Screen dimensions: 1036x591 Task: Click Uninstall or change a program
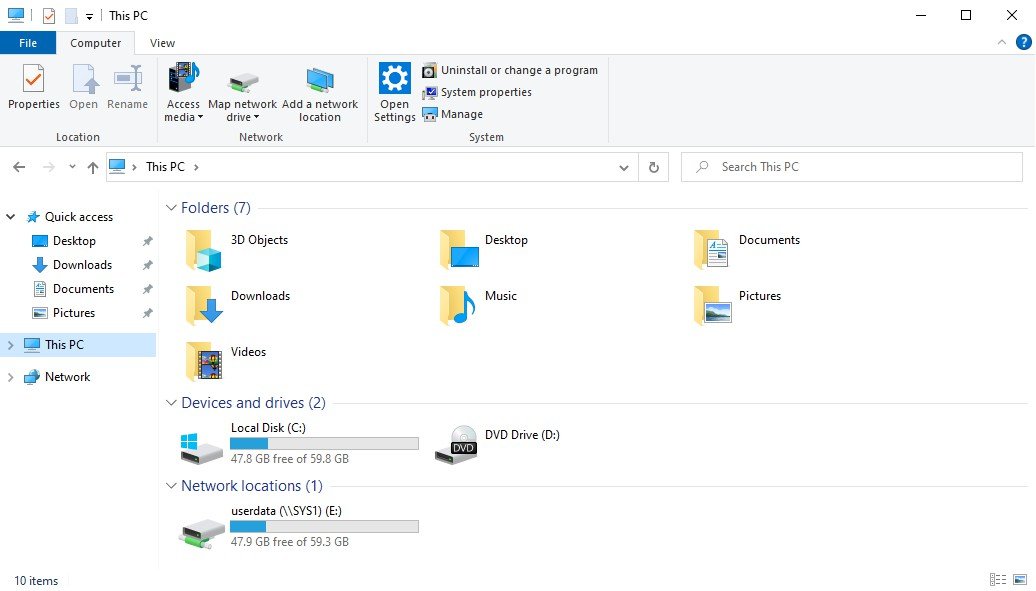510,70
